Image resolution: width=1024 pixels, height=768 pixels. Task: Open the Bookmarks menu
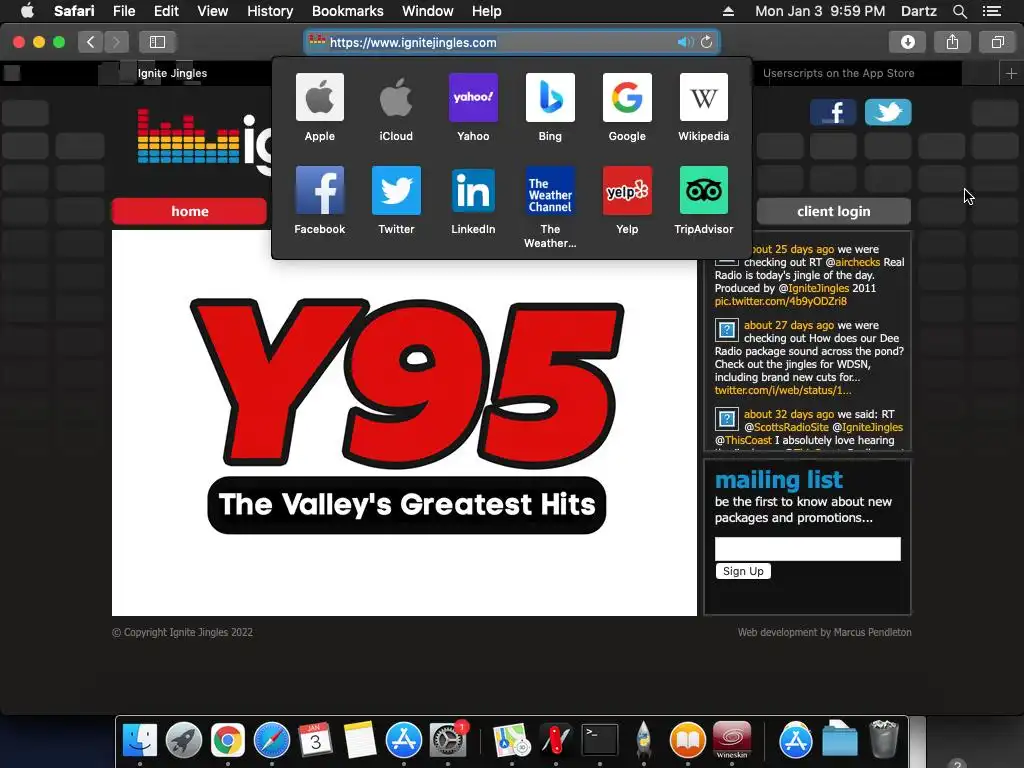pyautogui.click(x=347, y=11)
